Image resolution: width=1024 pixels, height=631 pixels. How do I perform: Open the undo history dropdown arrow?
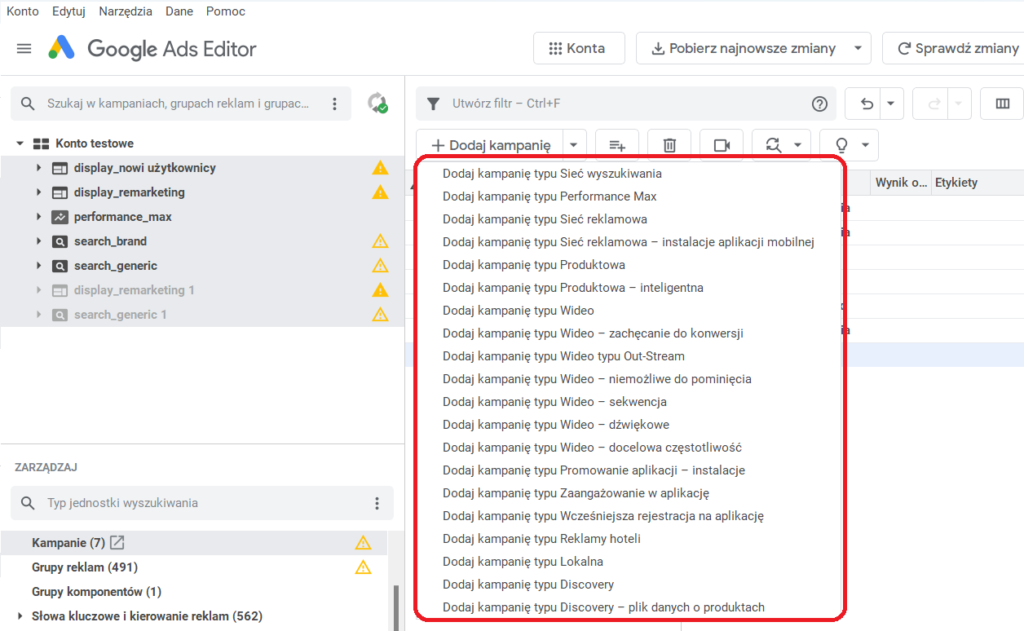(890, 103)
